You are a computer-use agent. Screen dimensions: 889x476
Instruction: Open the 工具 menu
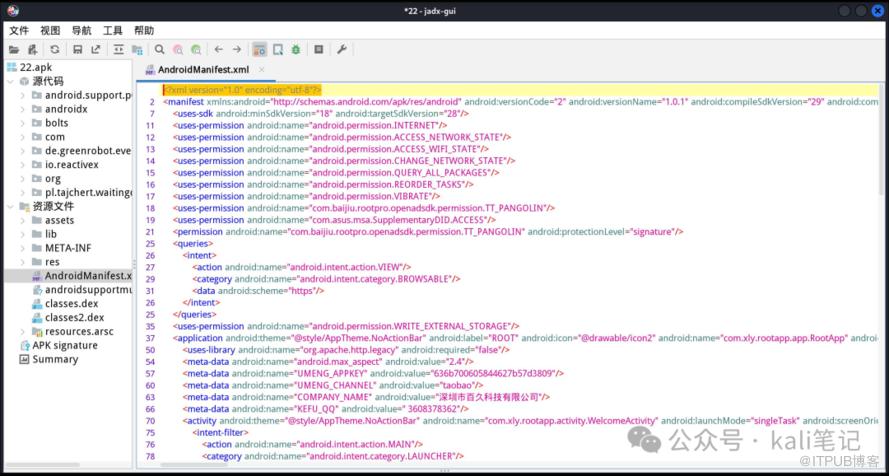tap(113, 30)
